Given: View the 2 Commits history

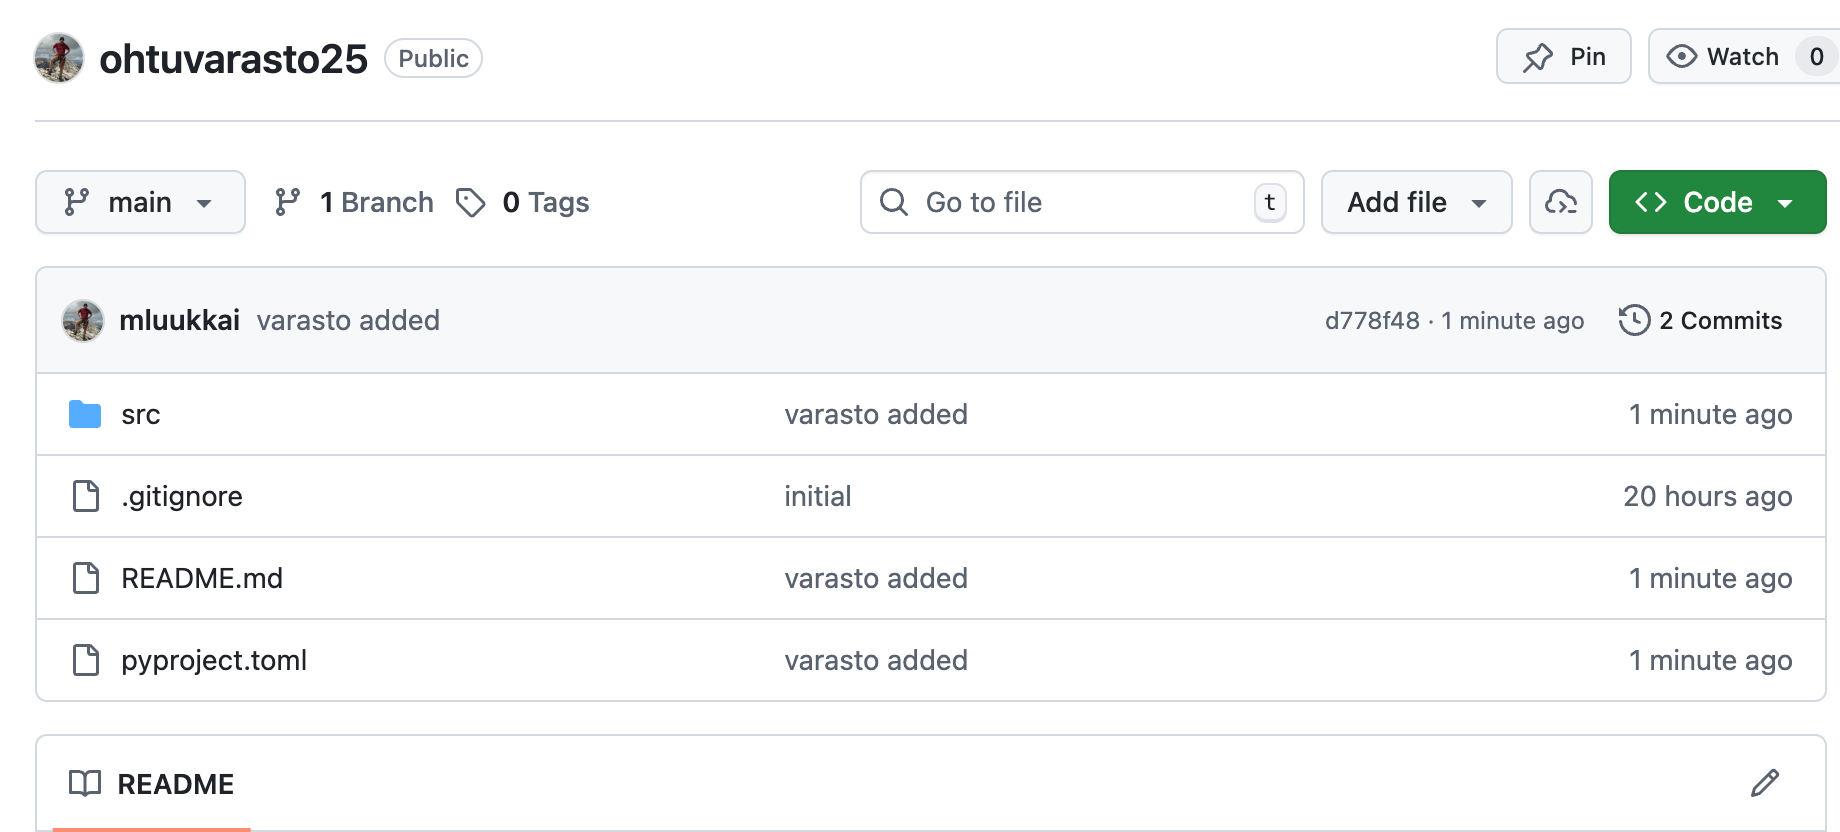Looking at the screenshot, I should (1701, 321).
